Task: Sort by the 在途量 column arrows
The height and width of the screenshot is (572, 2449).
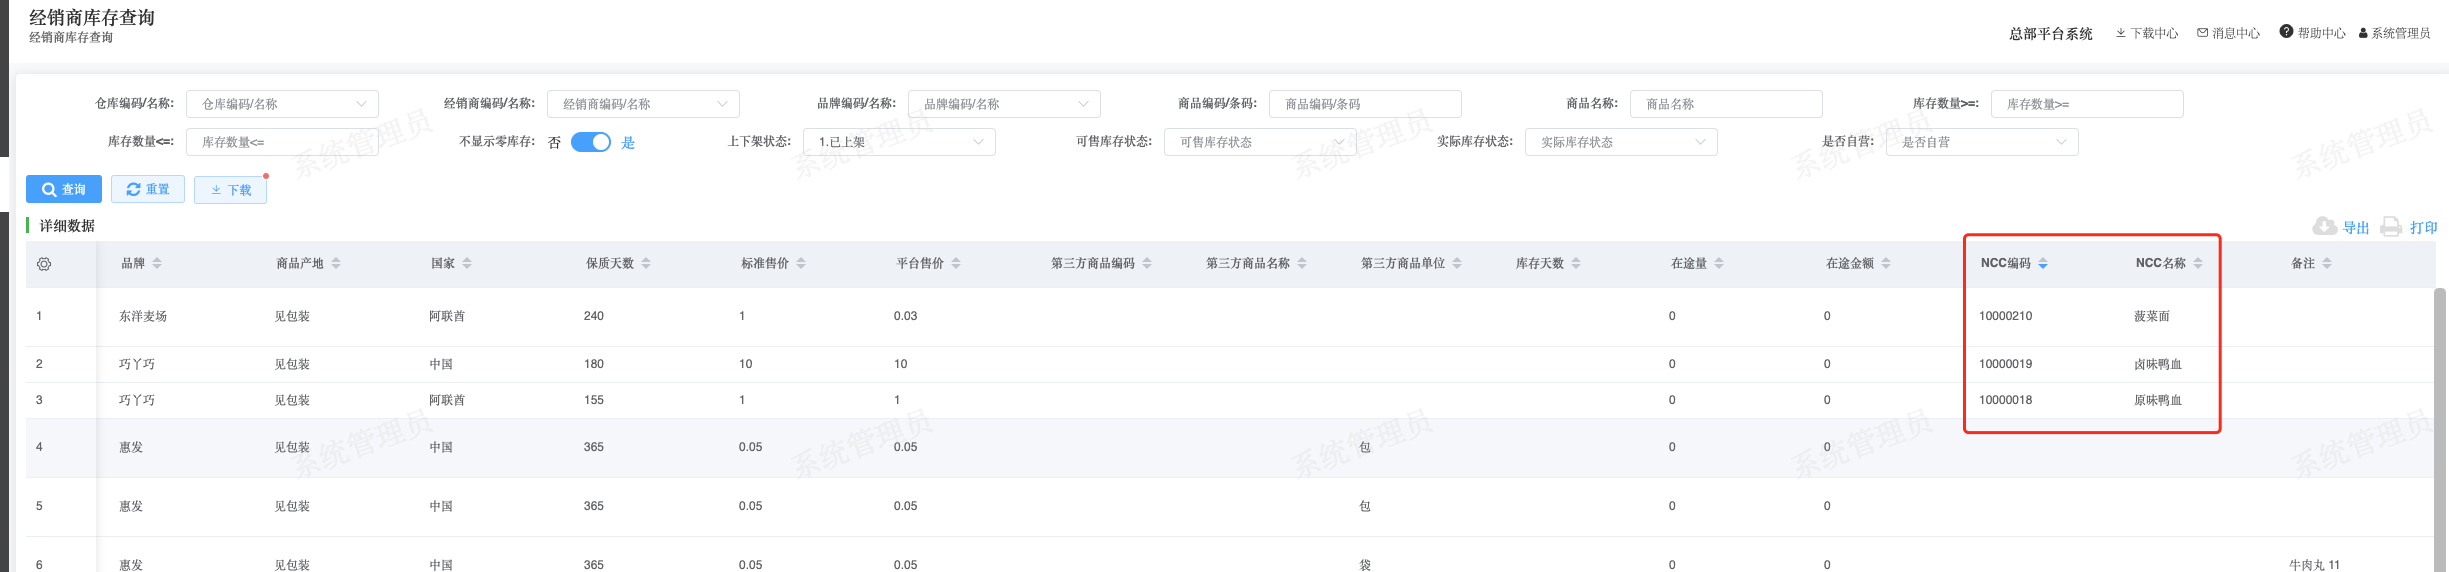Action: tap(1719, 263)
